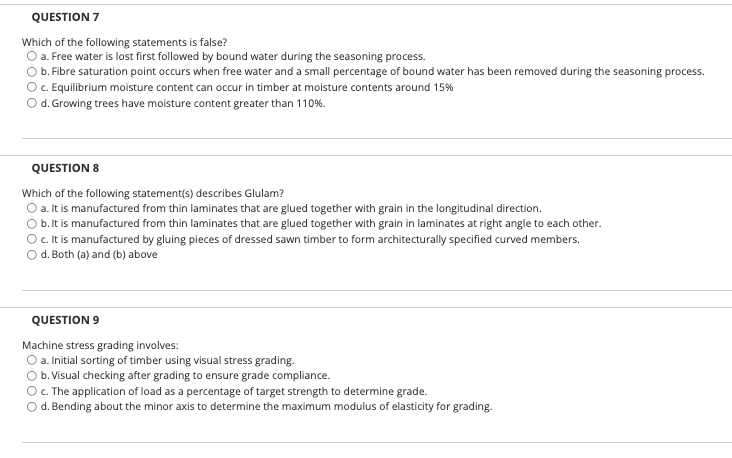Choose Visual checking after grading option

point(31,376)
